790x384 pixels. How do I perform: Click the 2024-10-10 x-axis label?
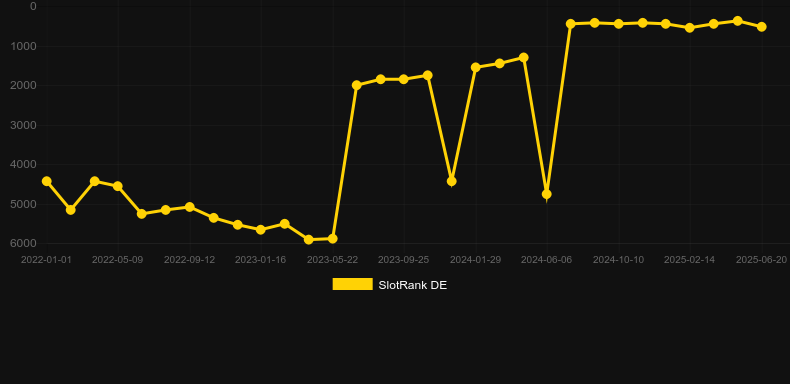[x=618, y=260]
